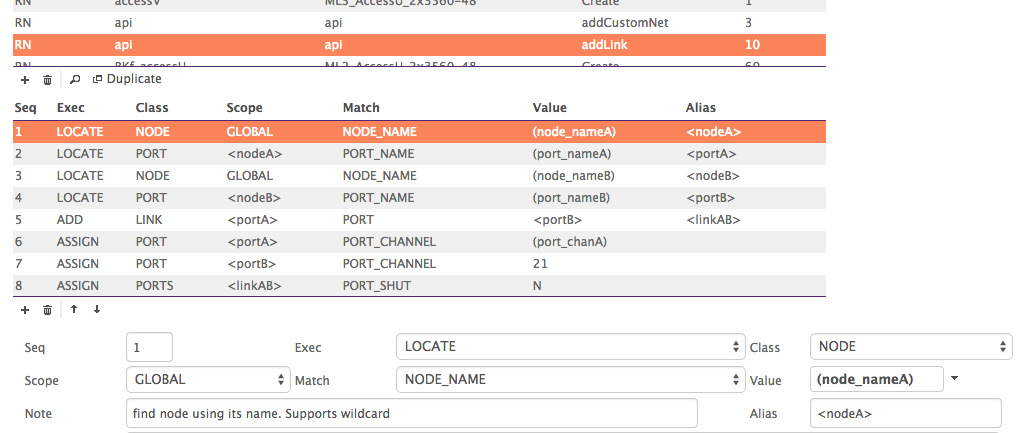Add a new step below the Seq table

coord(24,309)
